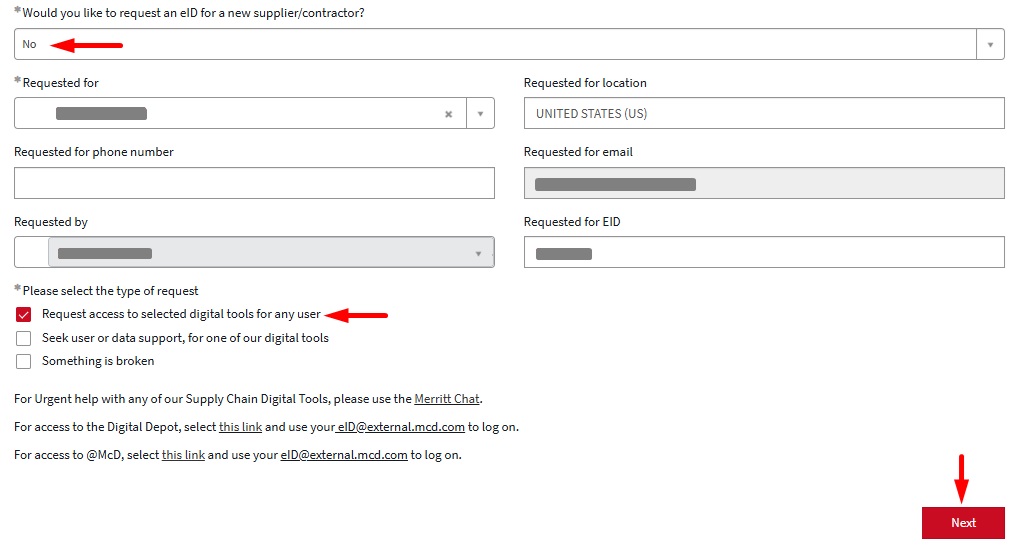Follow this link for @McD access
The image size is (1015, 547).
183,455
